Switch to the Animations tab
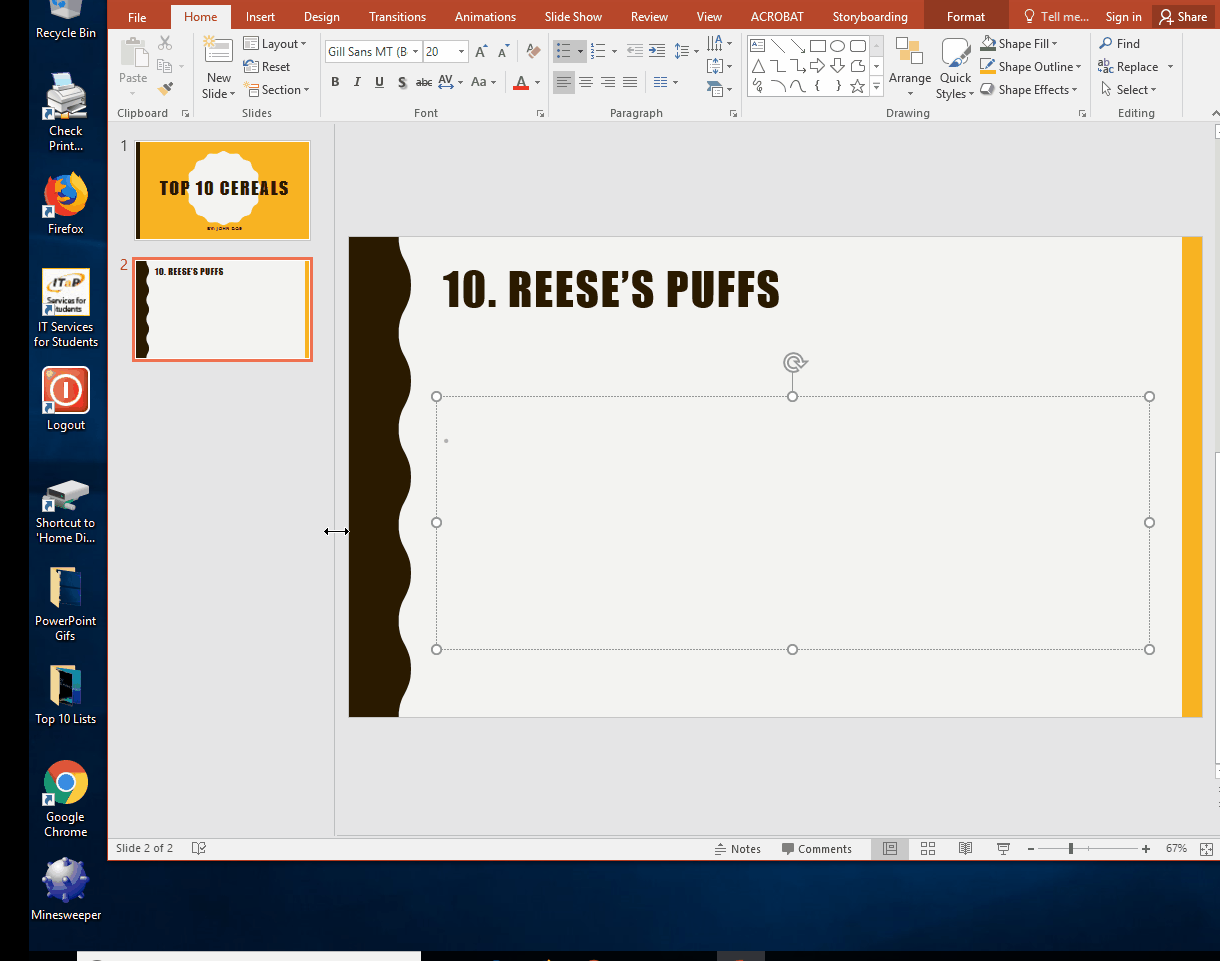The height and width of the screenshot is (961, 1220). tap(485, 17)
